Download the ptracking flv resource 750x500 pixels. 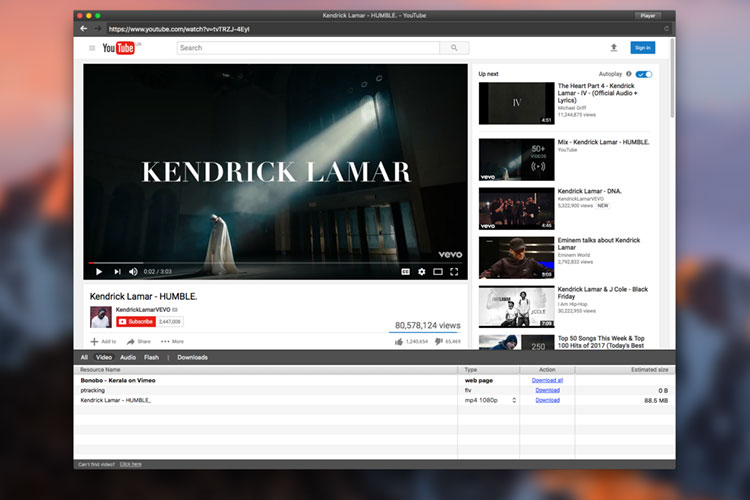pos(547,390)
